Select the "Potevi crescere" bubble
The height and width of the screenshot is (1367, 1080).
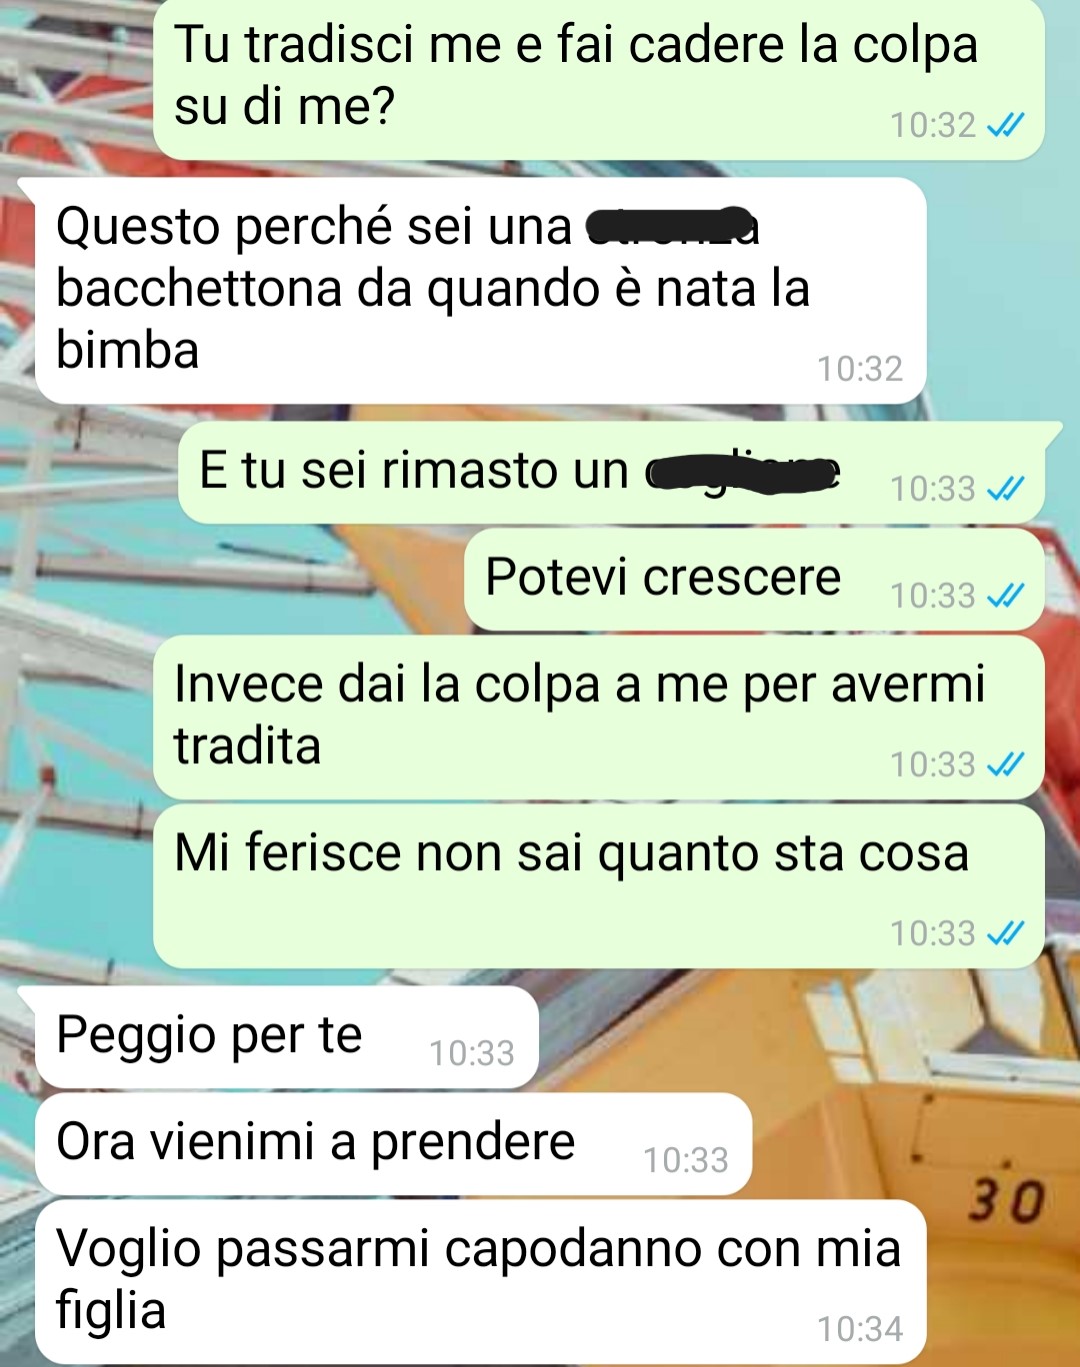click(x=755, y=580)
